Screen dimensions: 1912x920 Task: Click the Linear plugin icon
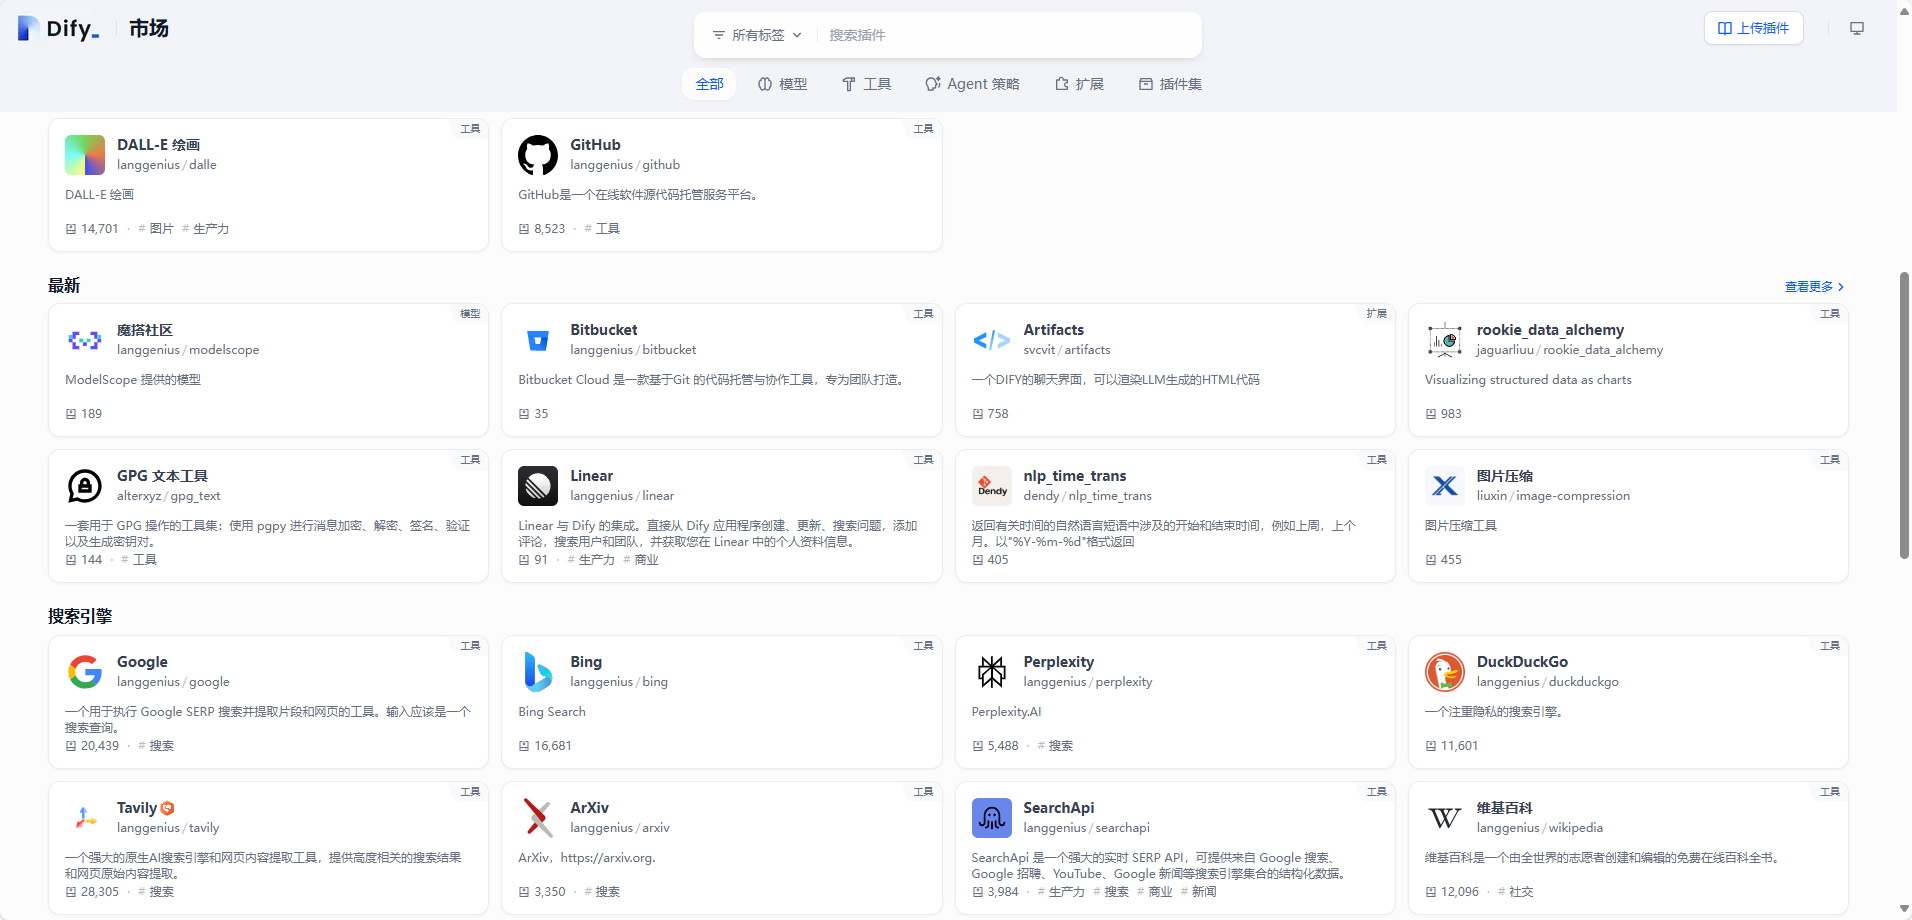pyautogui.click(x=538, y=486)
